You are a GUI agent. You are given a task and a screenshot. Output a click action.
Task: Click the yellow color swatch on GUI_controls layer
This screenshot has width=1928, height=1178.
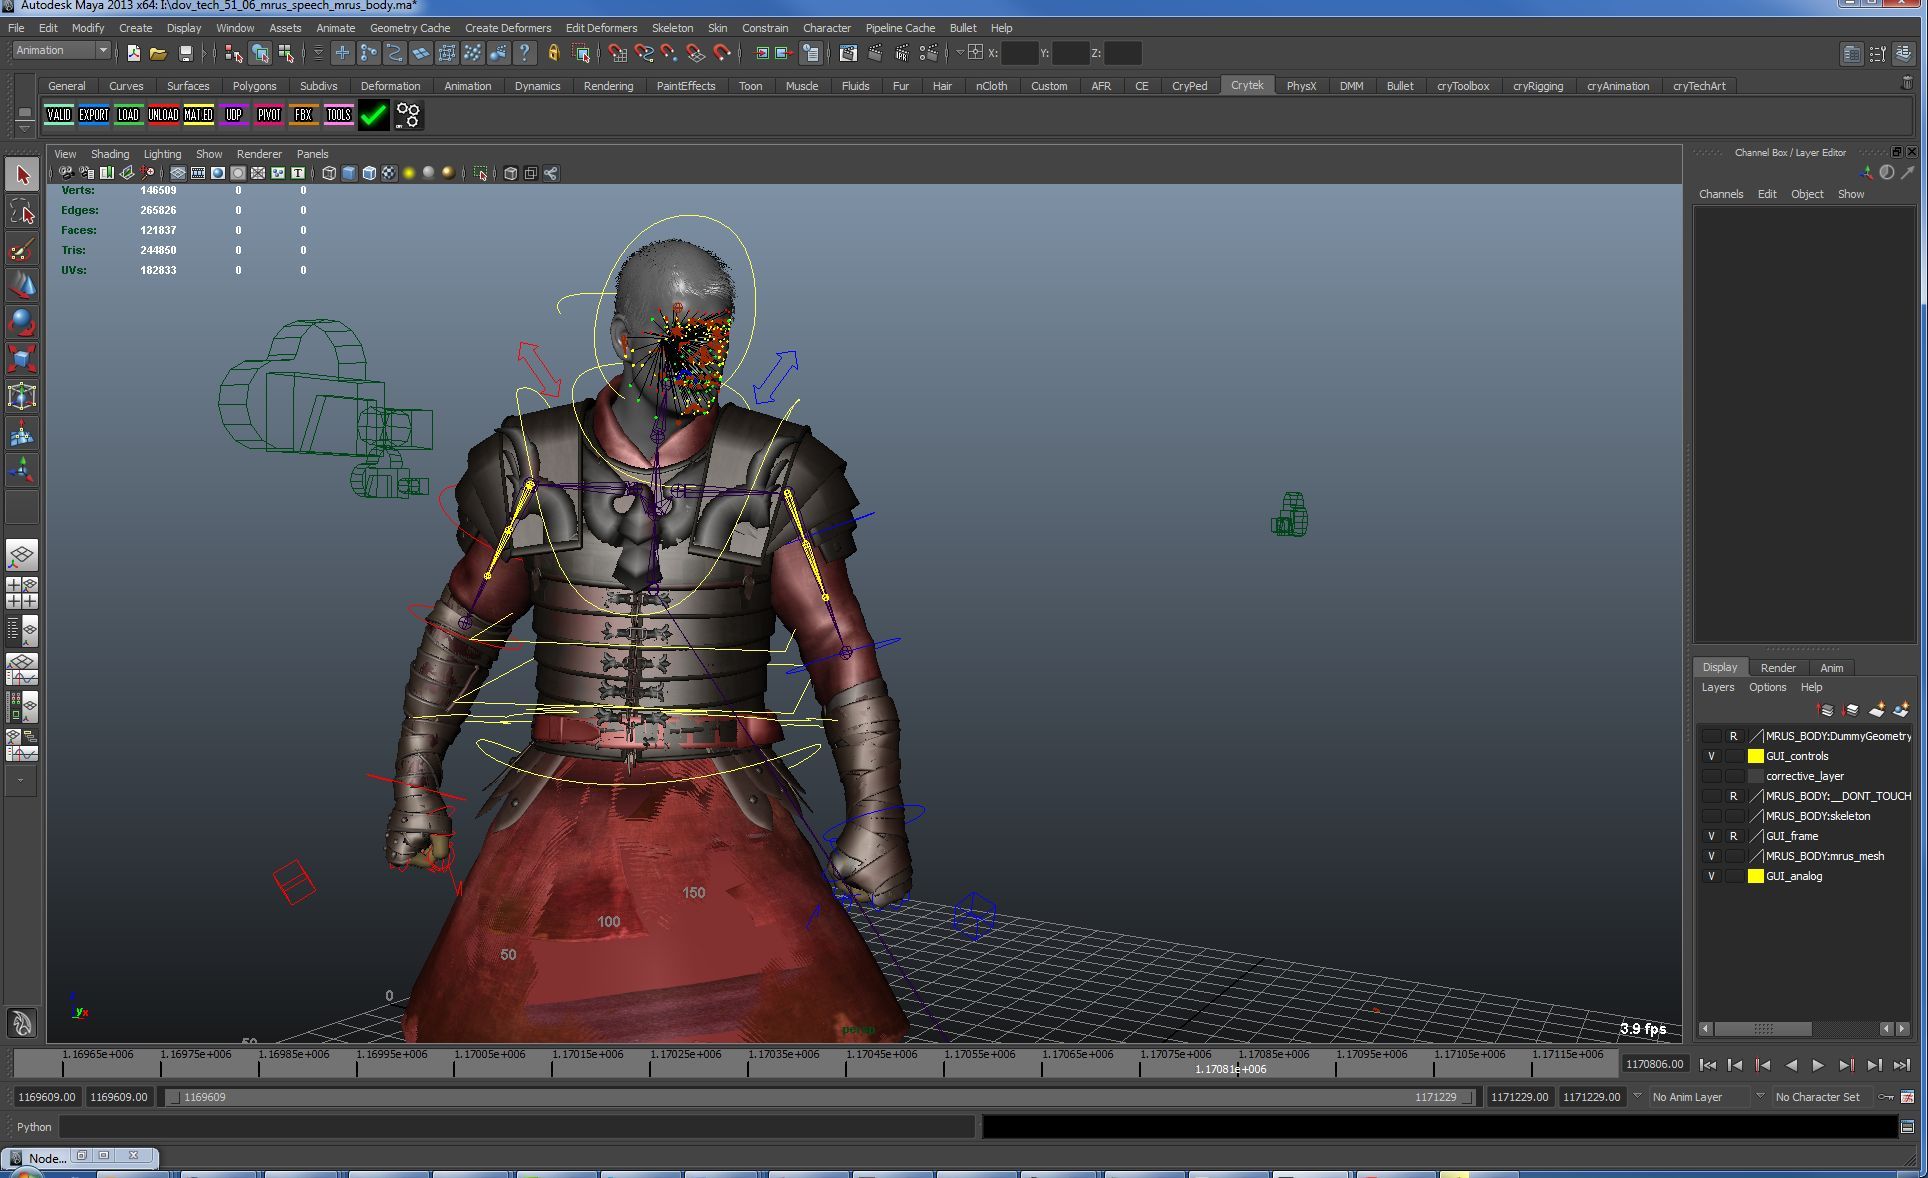1757,756
